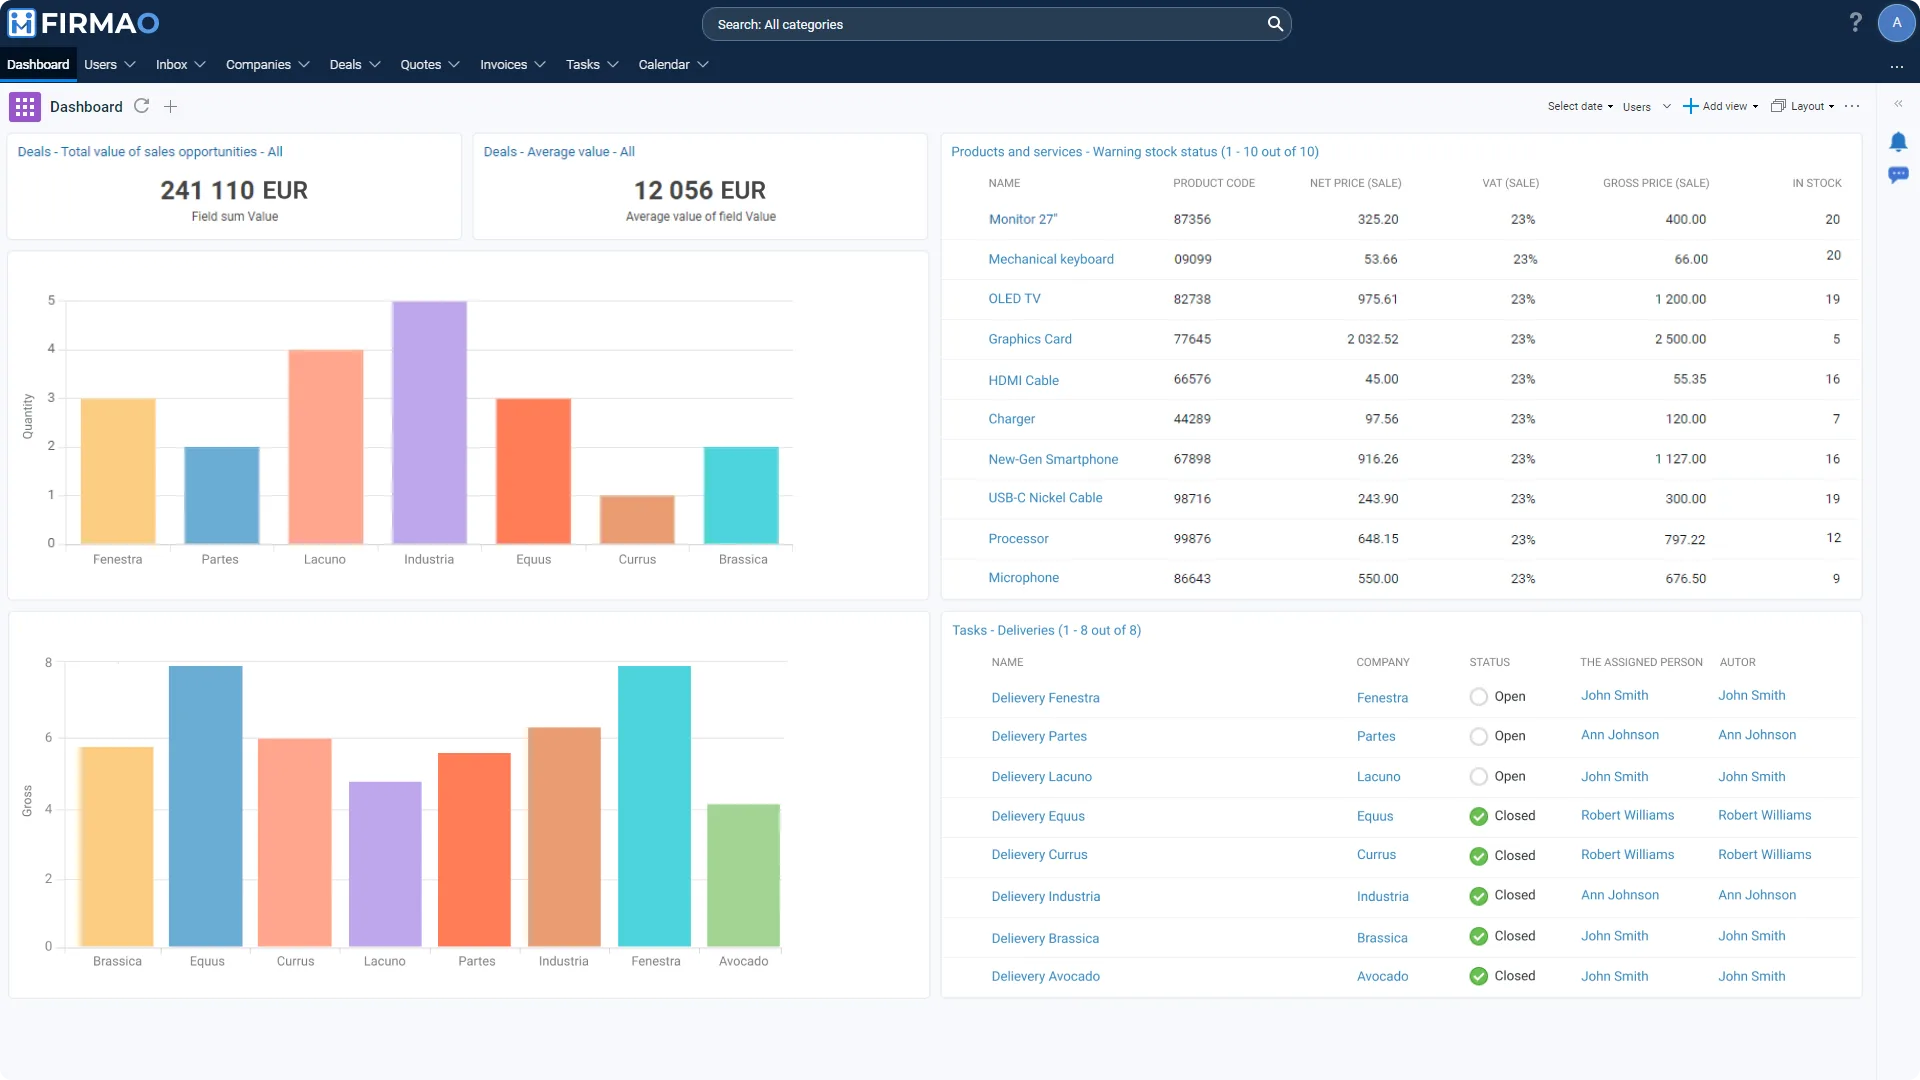Open the New-Gen Smartphone product link
The height and width of the screenshot is (1080, 1920).
point(1053,459)
